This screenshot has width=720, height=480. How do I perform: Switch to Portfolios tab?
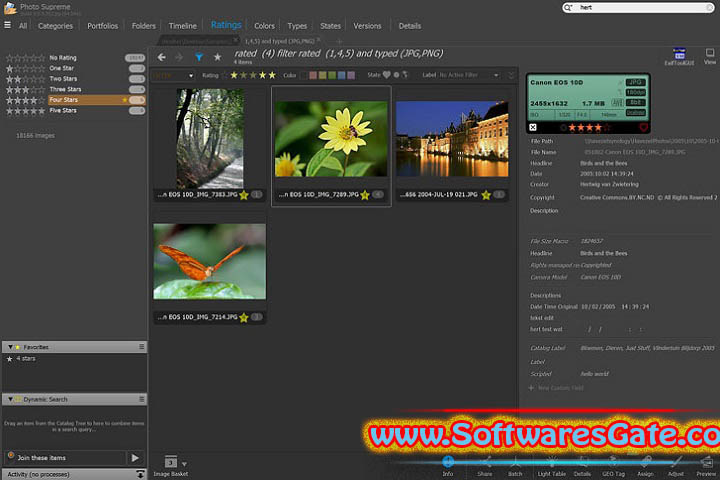(102, 26)
